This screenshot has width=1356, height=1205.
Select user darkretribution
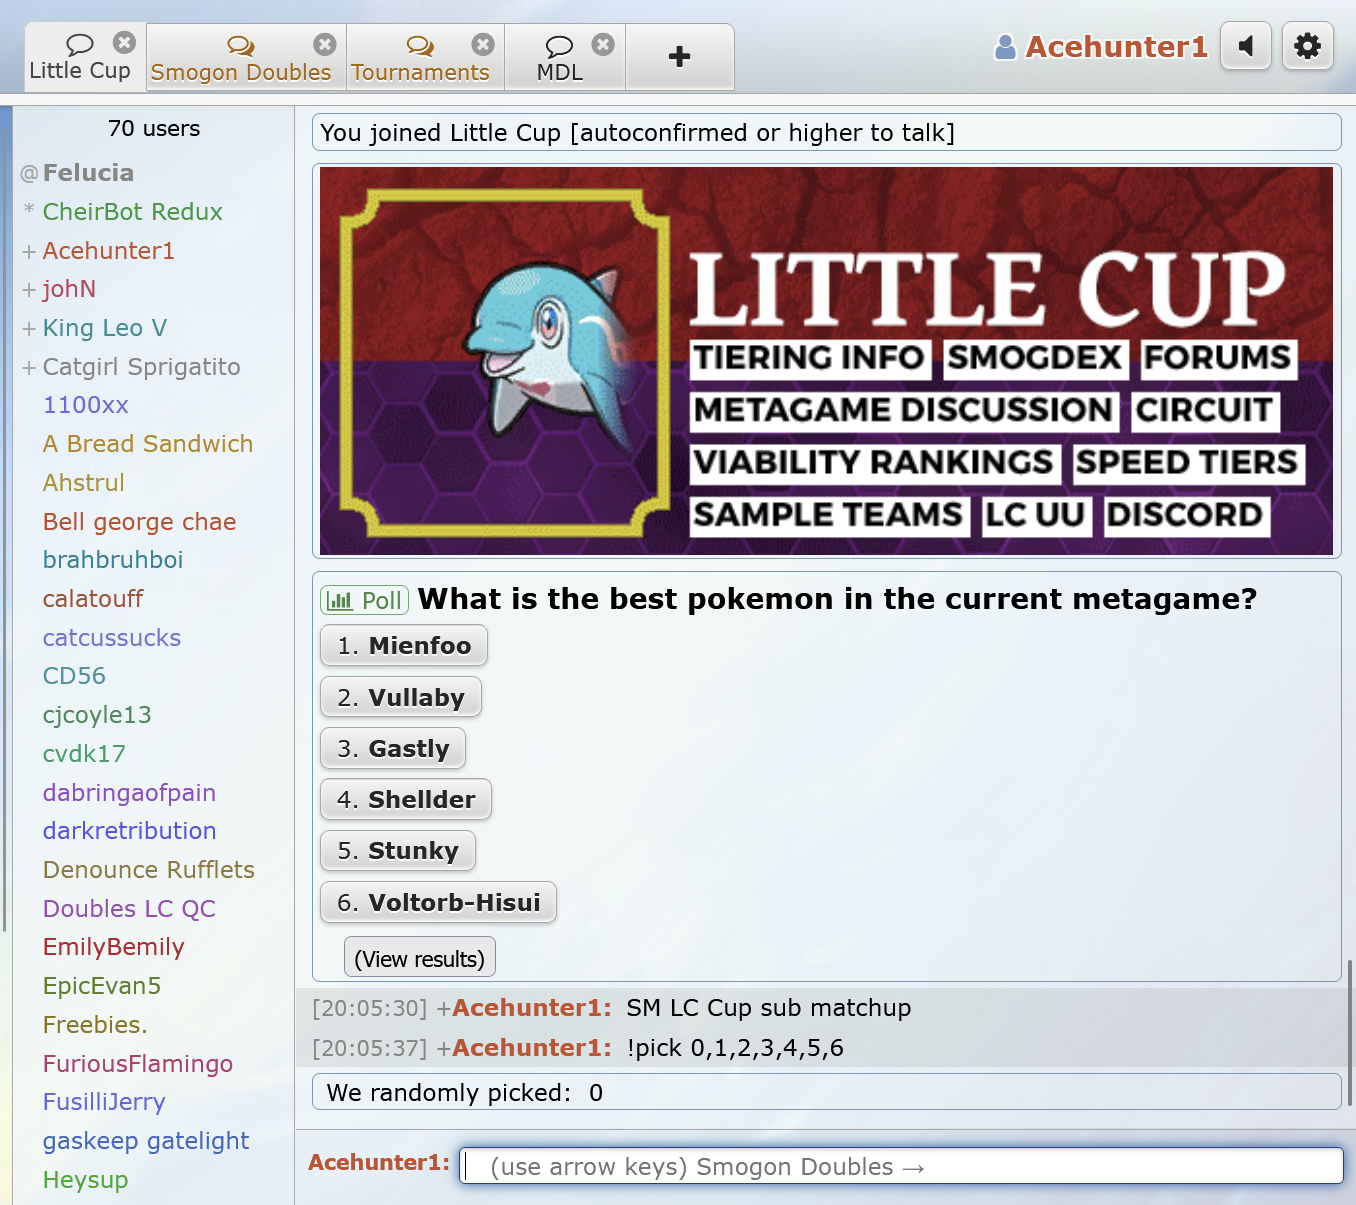click(130, 831)
